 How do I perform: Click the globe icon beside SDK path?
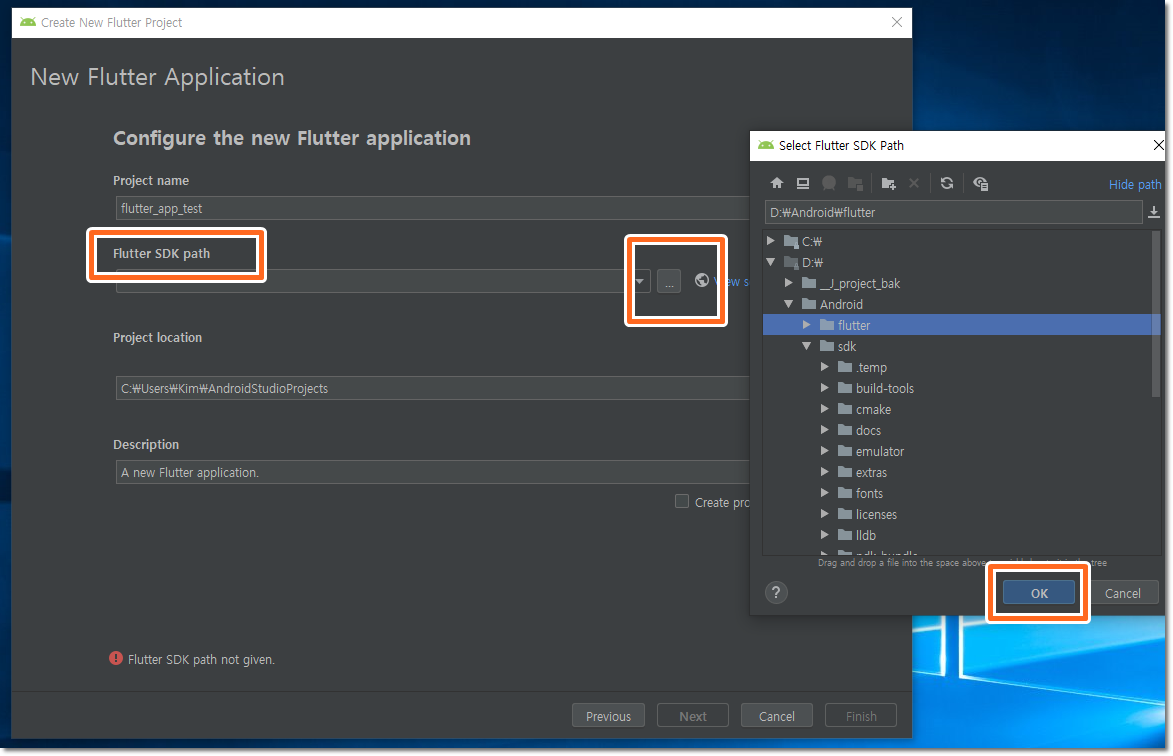[x=702, y=280]
